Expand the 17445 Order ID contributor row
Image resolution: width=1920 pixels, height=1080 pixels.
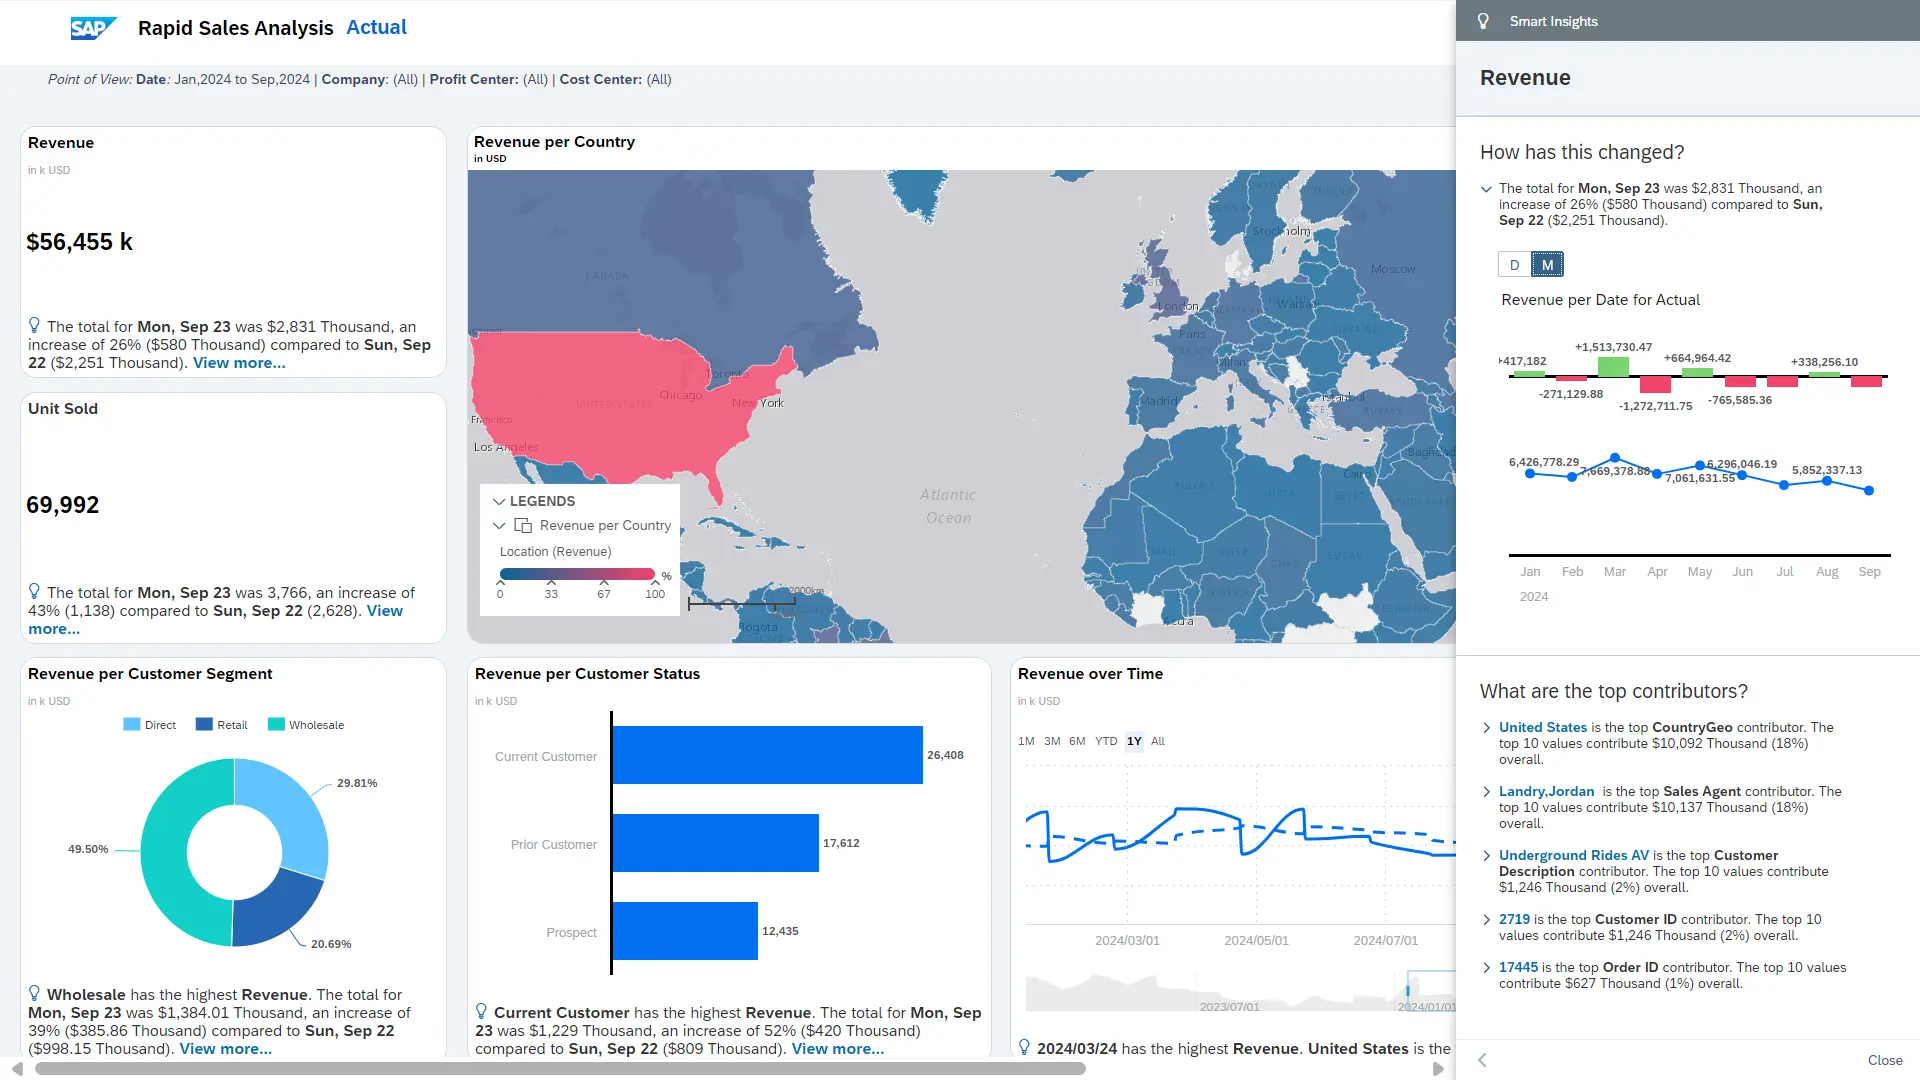pyautogui.click(x=1486, y=968)
